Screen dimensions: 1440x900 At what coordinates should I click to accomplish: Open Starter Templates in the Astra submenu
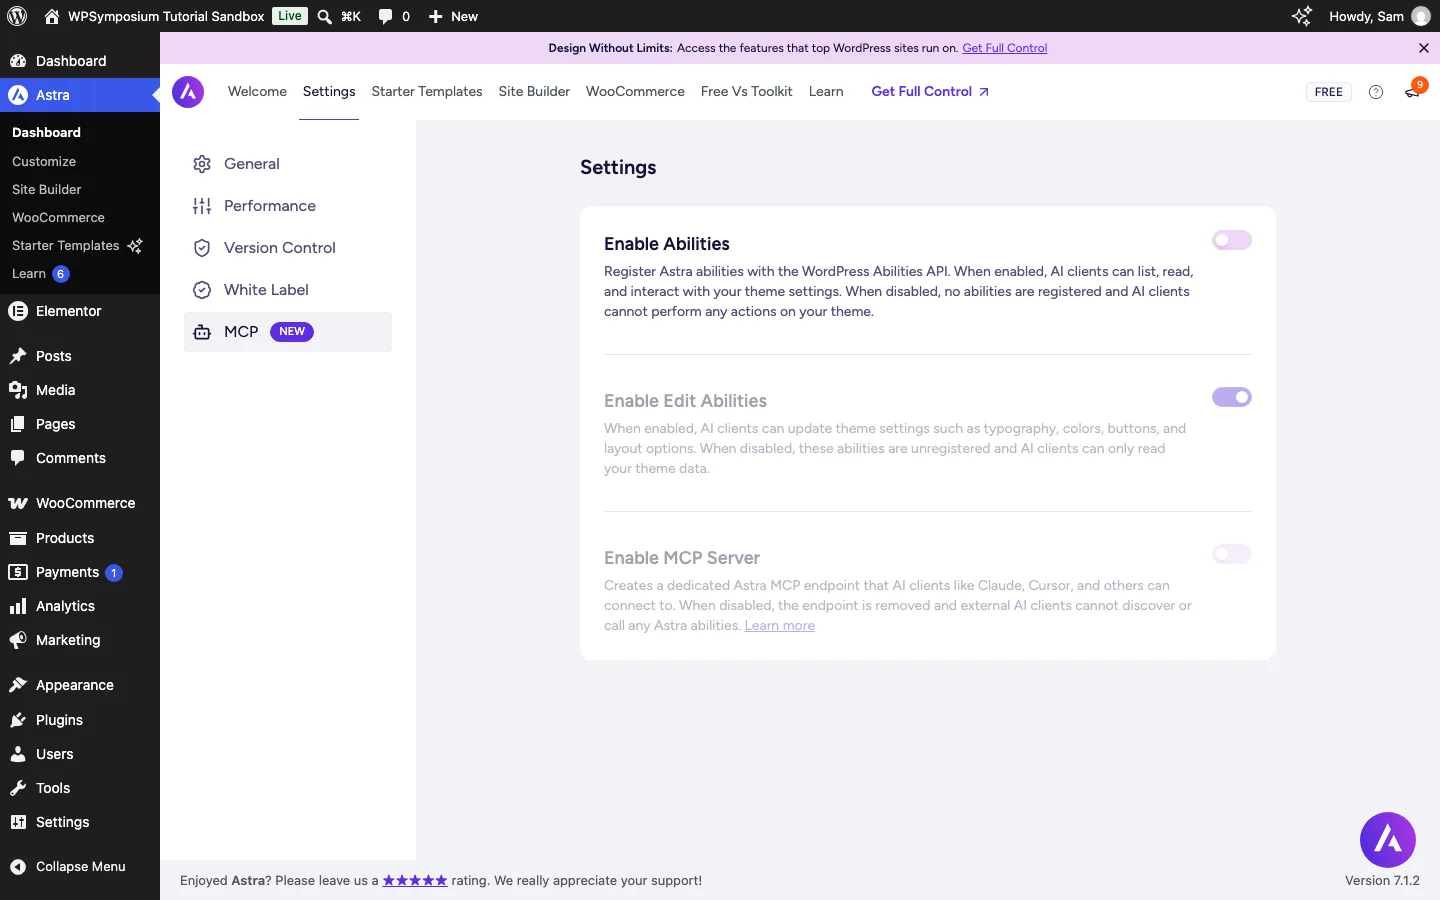coord(80,245)
